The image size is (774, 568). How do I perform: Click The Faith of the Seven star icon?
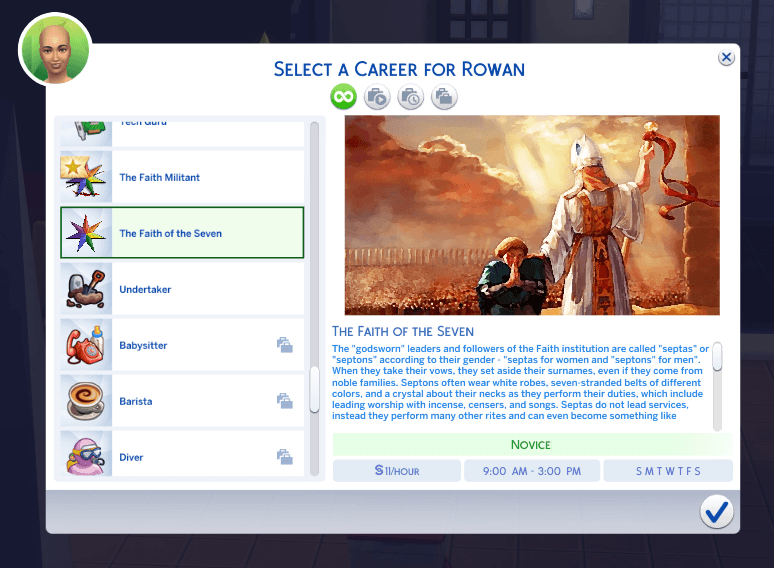pos(86,233)
